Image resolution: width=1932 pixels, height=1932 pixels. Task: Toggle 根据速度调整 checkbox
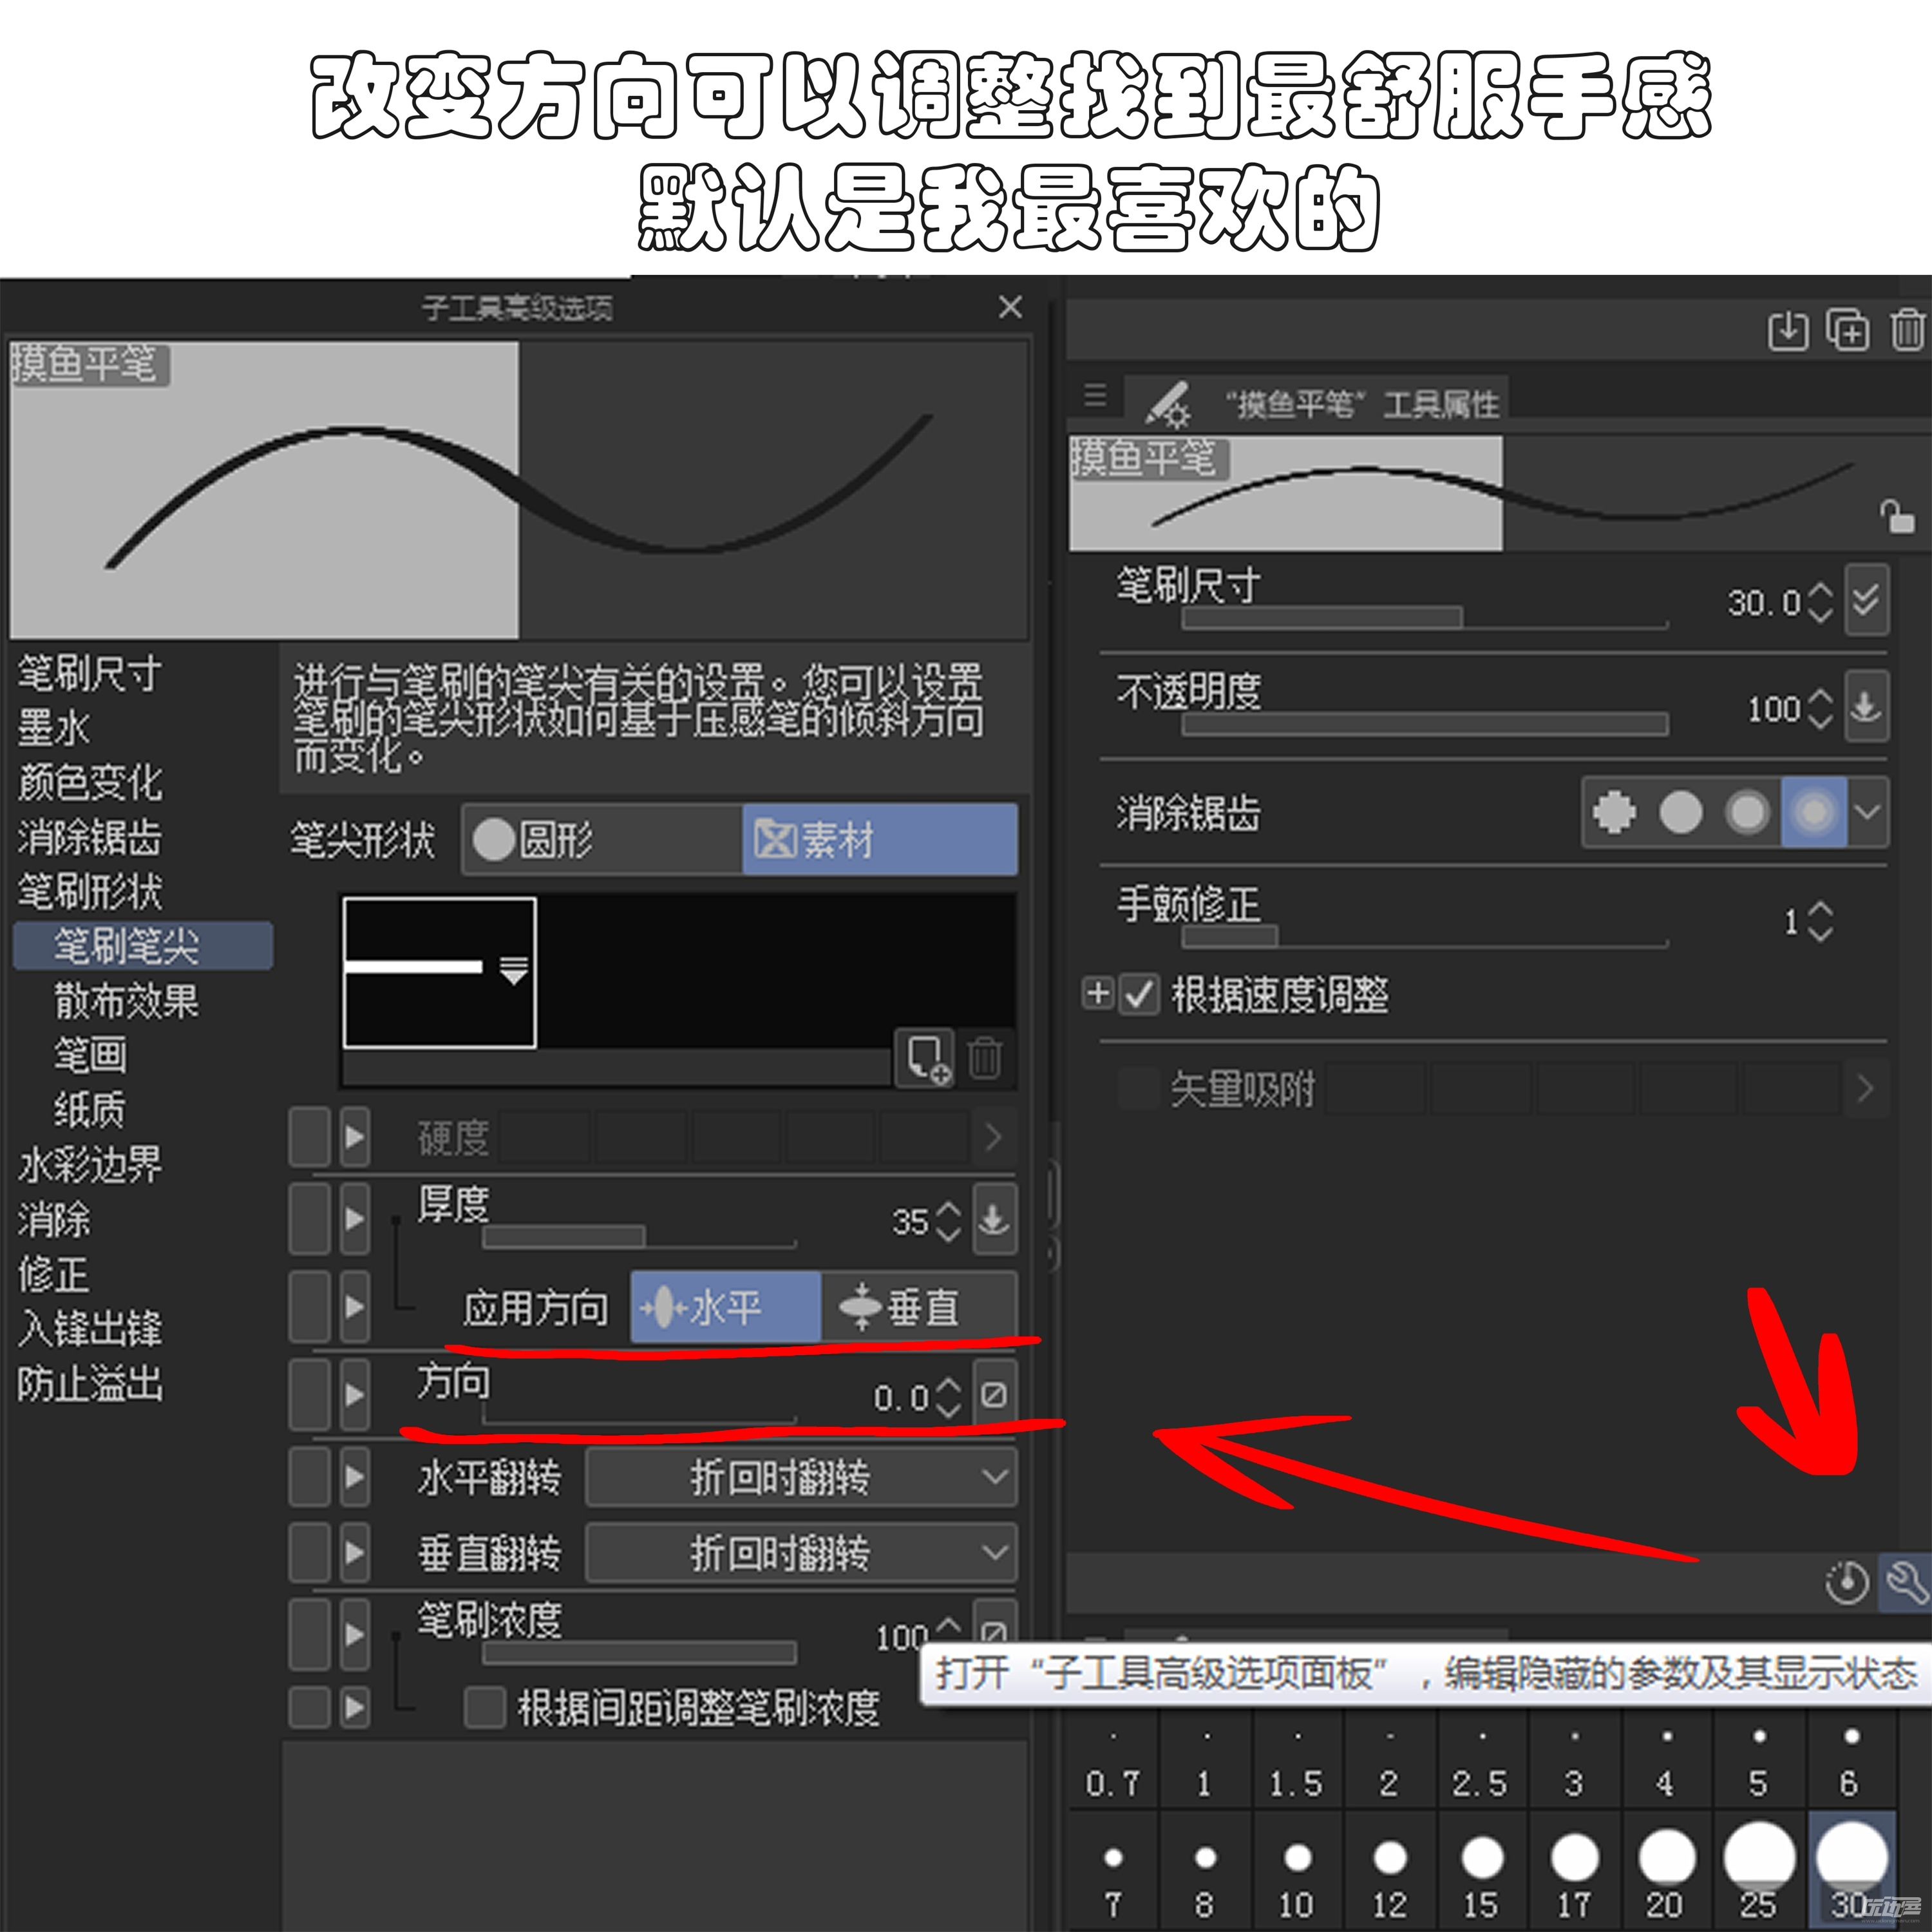1138,995
